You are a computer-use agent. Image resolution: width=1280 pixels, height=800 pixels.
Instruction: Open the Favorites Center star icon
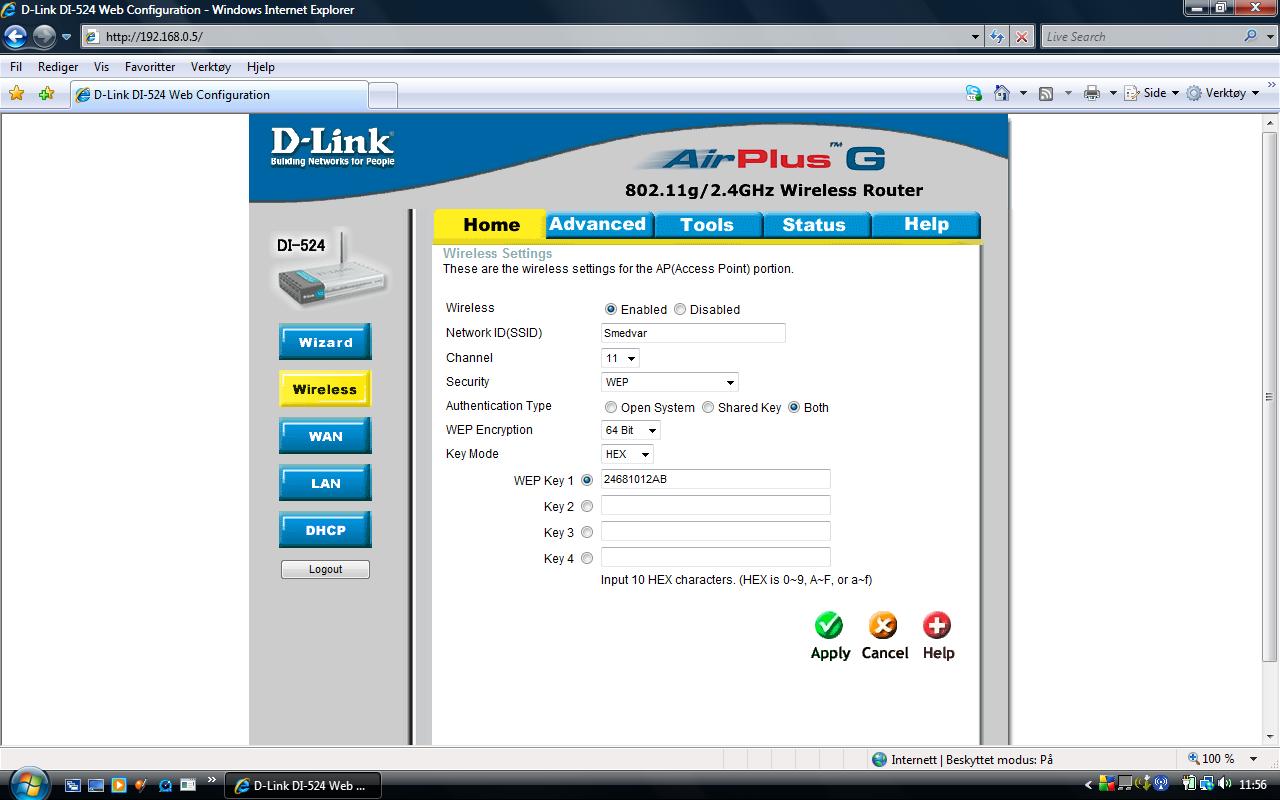point(16,94)
